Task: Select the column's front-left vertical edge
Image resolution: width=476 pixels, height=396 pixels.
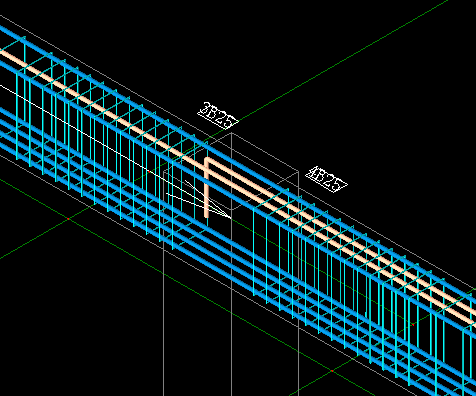Action: point(163,283)
